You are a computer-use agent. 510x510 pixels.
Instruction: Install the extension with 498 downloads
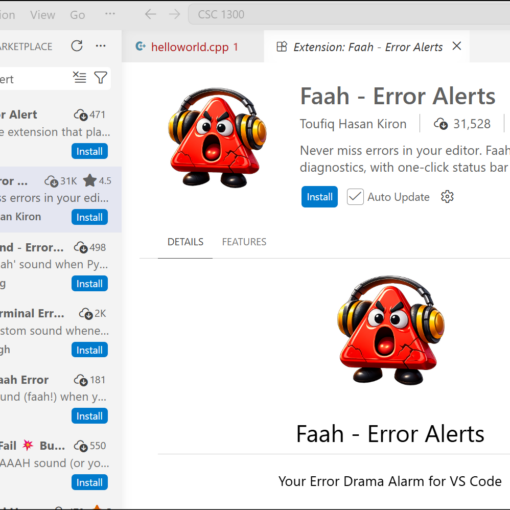click(89, 283)
